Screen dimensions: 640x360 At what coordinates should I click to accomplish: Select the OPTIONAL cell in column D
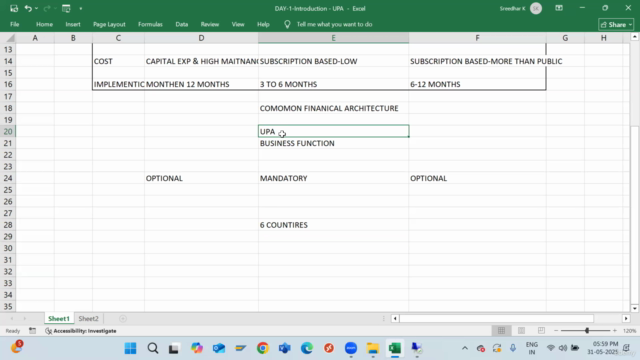201,178
